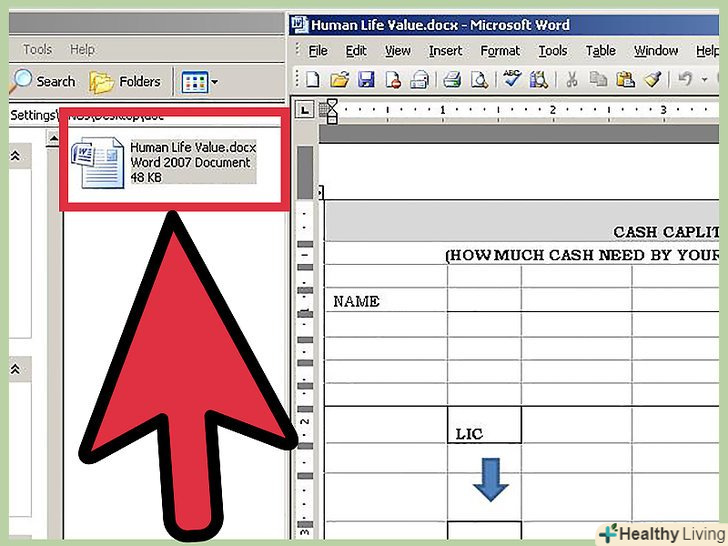Open the Tools menu in Word
Viewport: 728px width, 546px height.
coord(552,51)
